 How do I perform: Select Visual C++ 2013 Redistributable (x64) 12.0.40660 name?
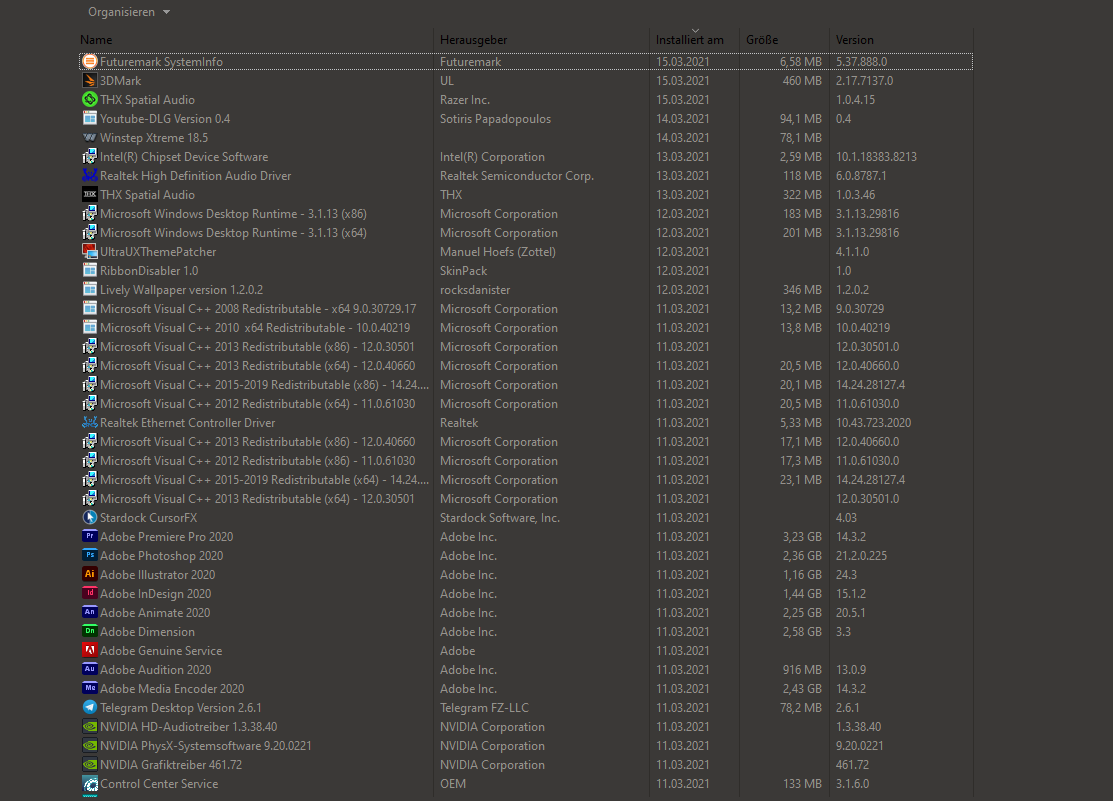258,366
